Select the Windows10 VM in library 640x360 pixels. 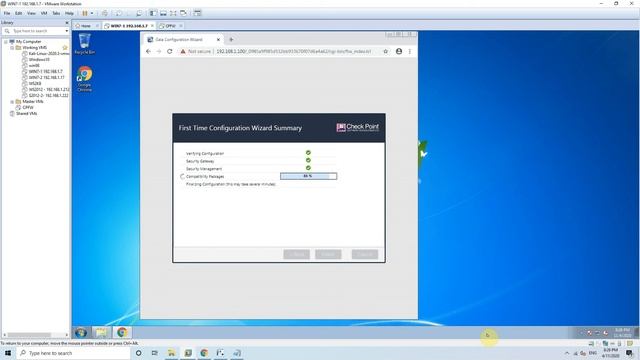coord(36,60)
